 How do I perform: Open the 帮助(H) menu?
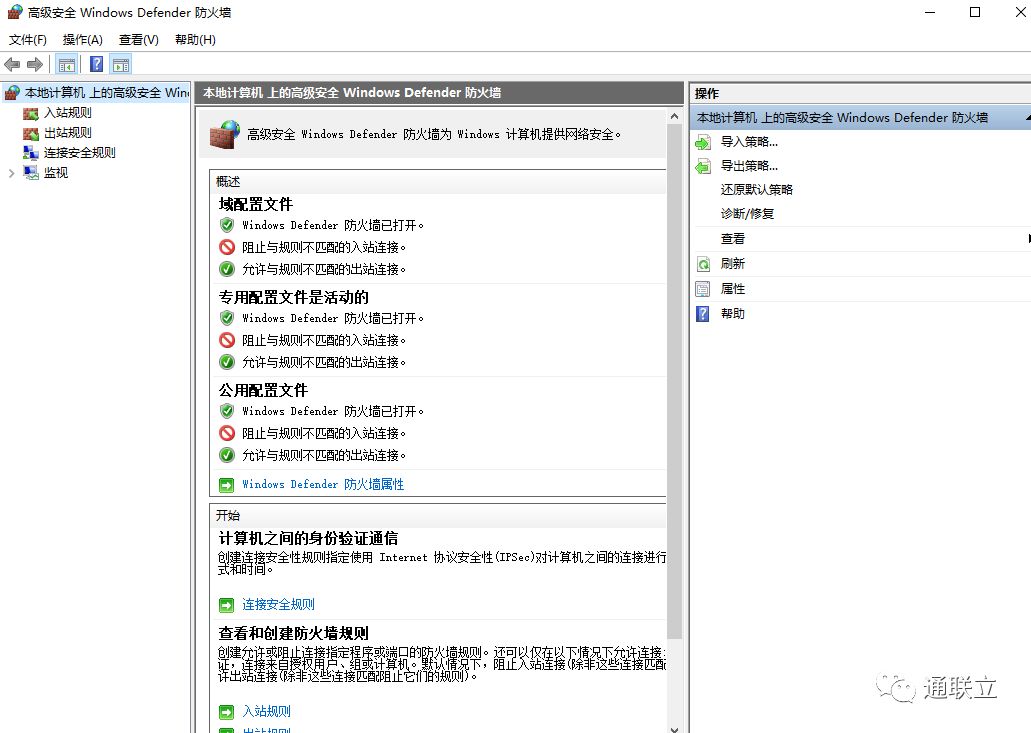click(195, 39)
